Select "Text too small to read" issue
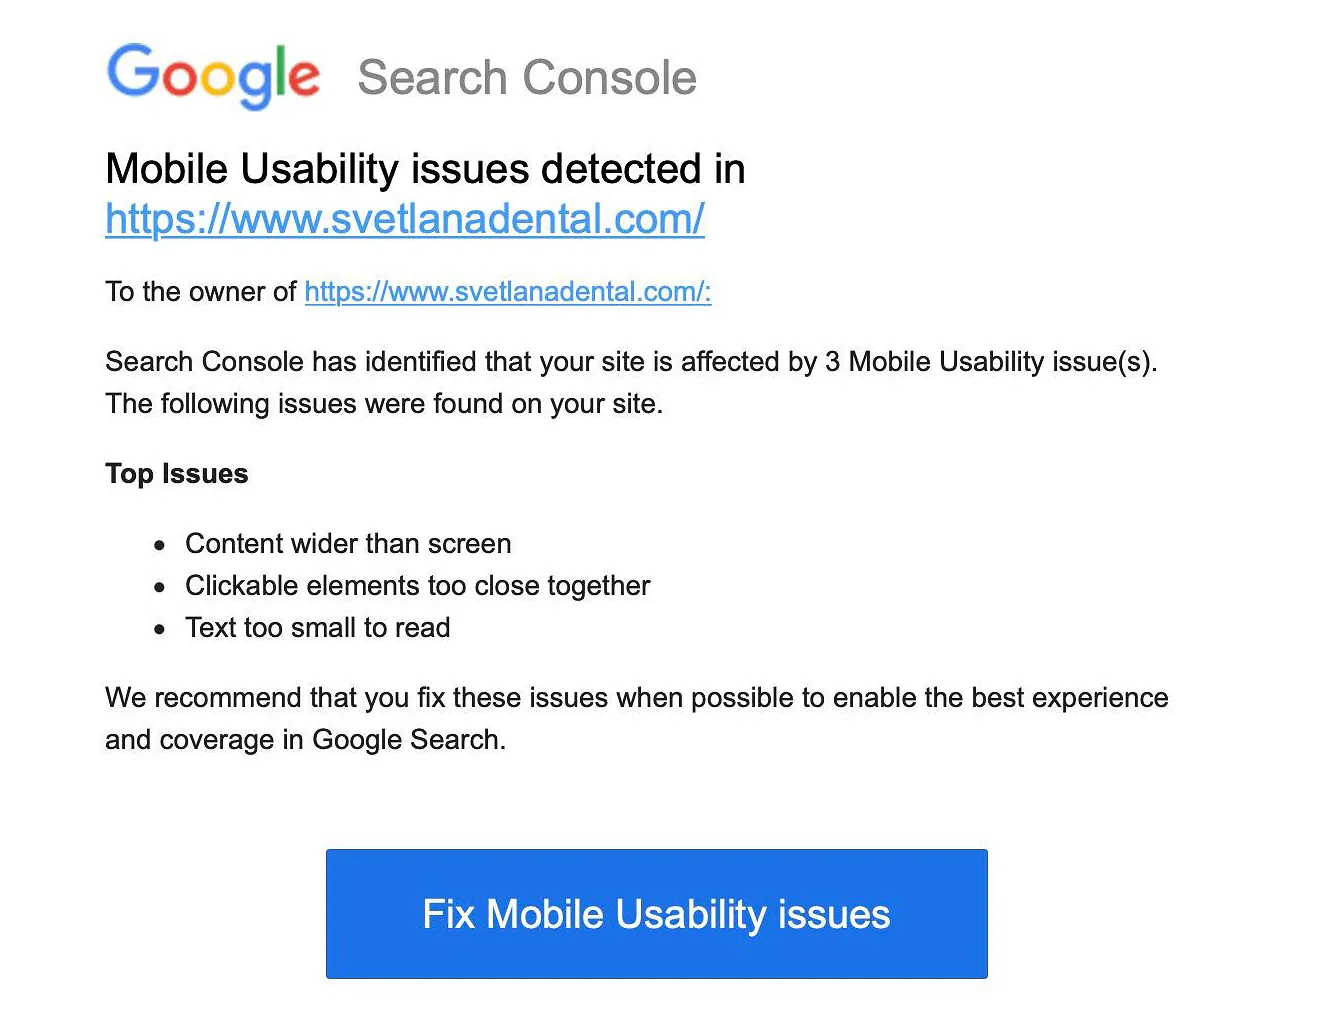This screenshot has width=1326, height=1014. [x=317, y=628]
